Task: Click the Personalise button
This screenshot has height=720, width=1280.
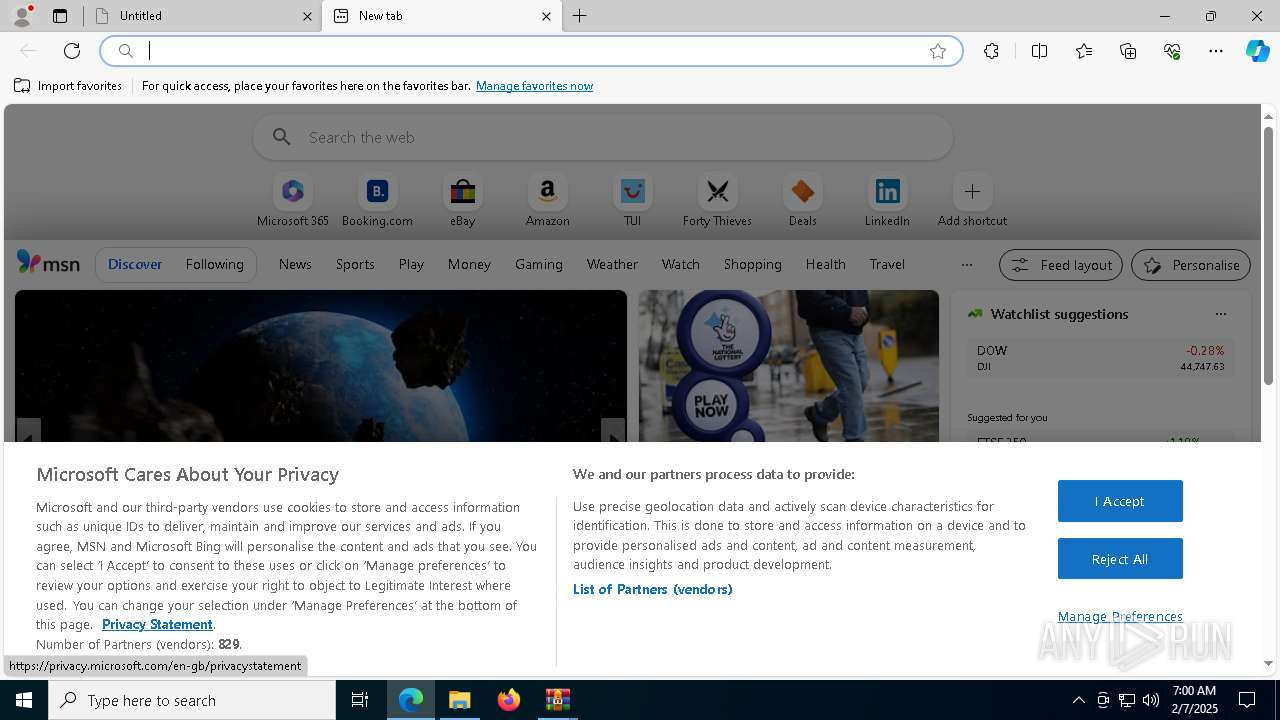Action: 1191,265
